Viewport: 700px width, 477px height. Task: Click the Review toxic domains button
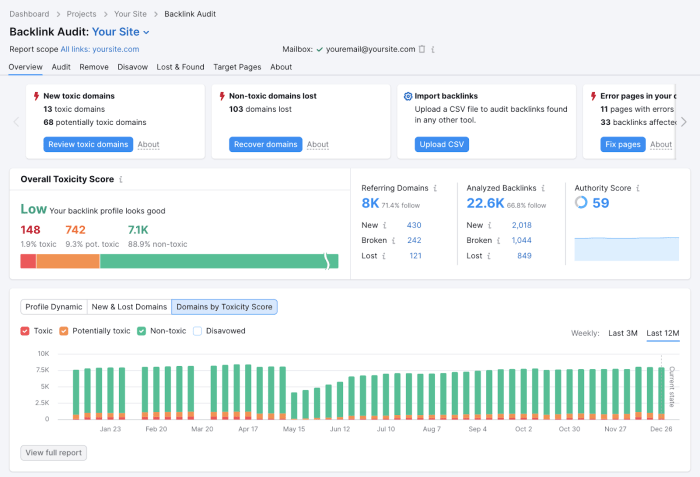click(x=88, y=144)
